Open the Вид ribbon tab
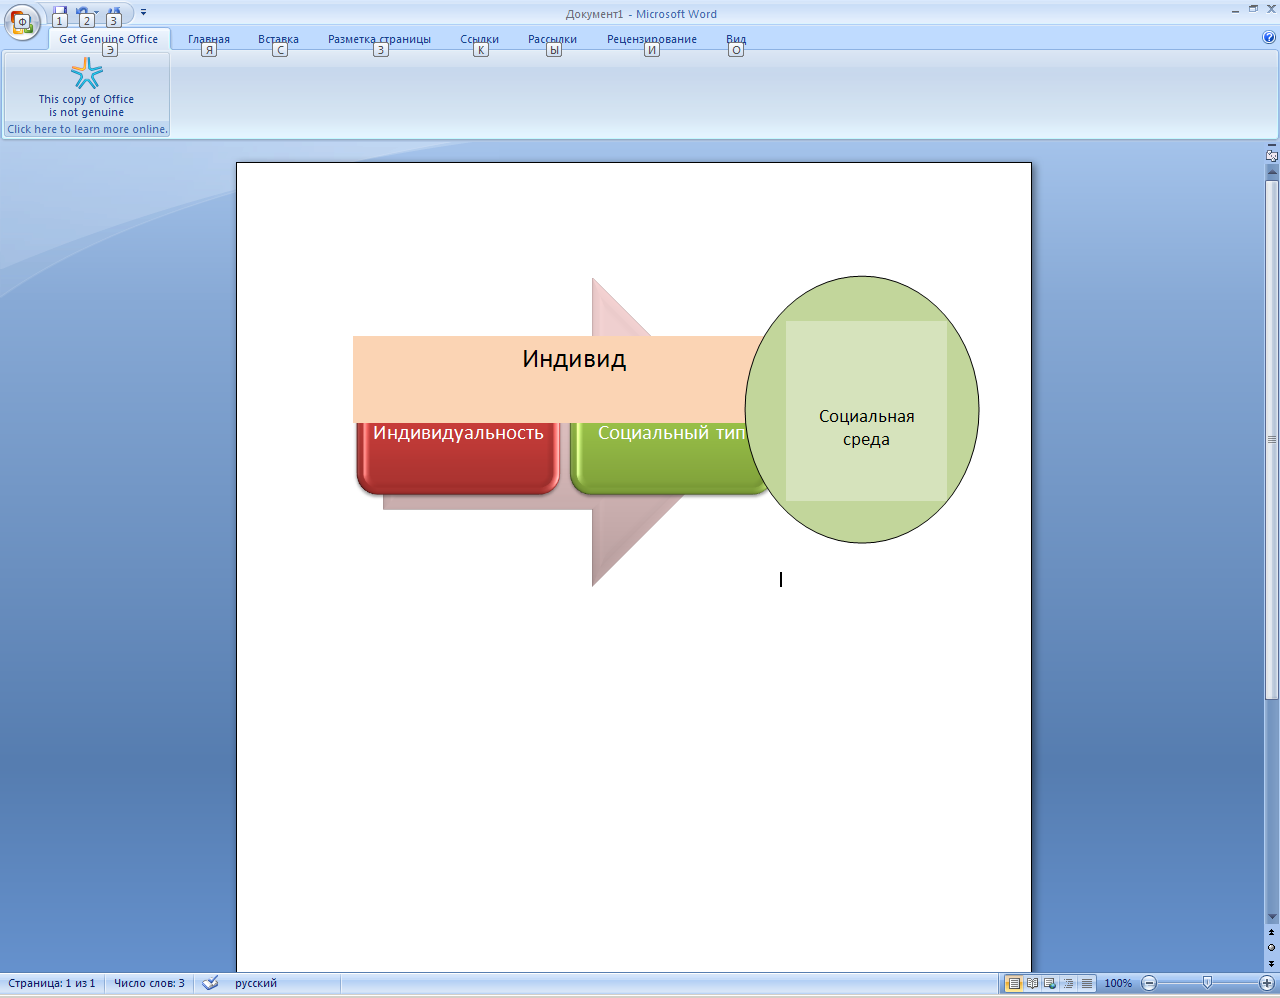Screen dimensions: 1280x998 pos(736,39)
